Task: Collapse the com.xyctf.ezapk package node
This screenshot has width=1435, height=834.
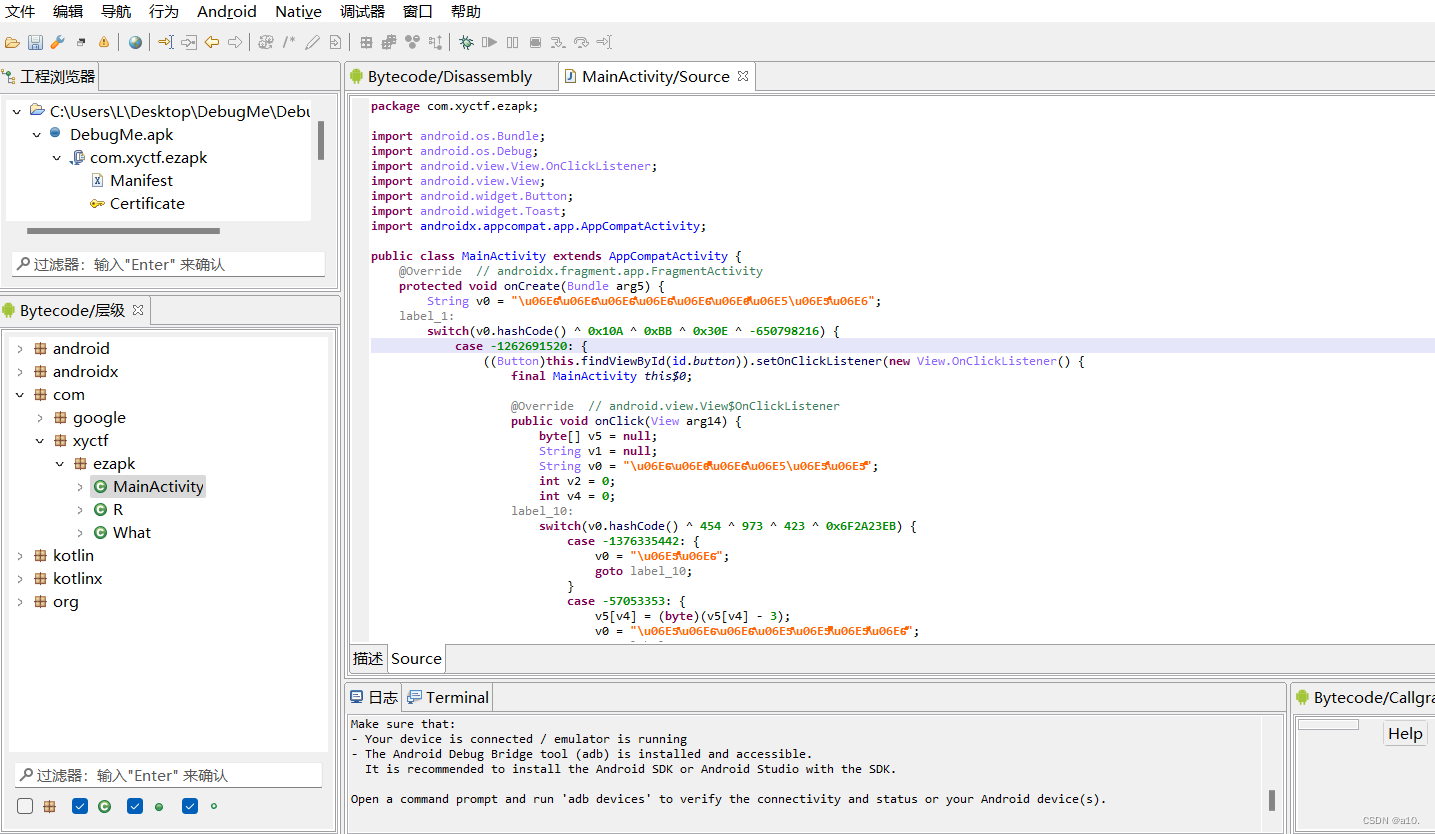Action: pos(57,157)
